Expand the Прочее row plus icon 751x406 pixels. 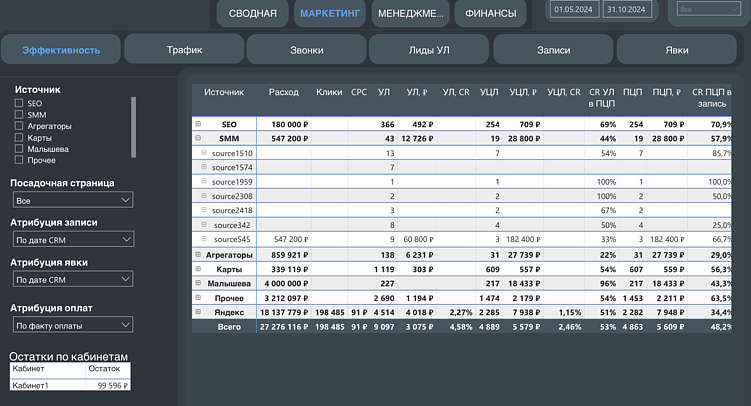pos(198,298)
